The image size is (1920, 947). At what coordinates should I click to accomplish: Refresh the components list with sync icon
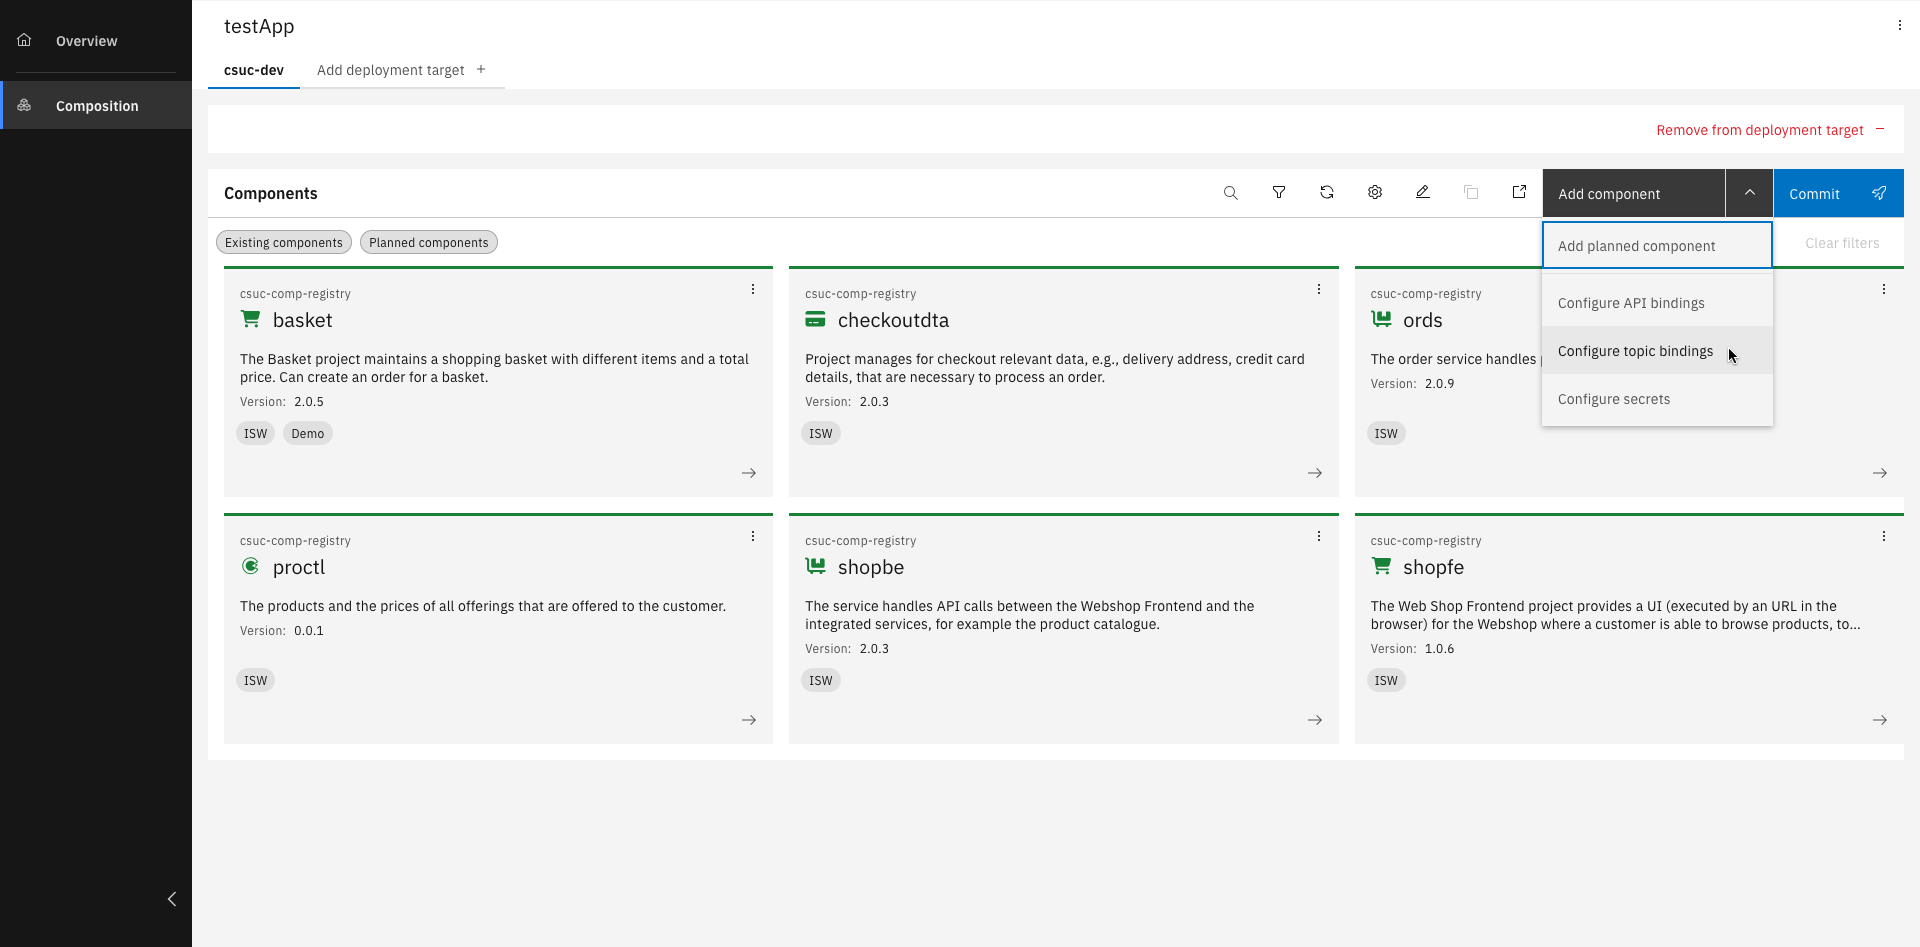click(x=1327, y=192)
